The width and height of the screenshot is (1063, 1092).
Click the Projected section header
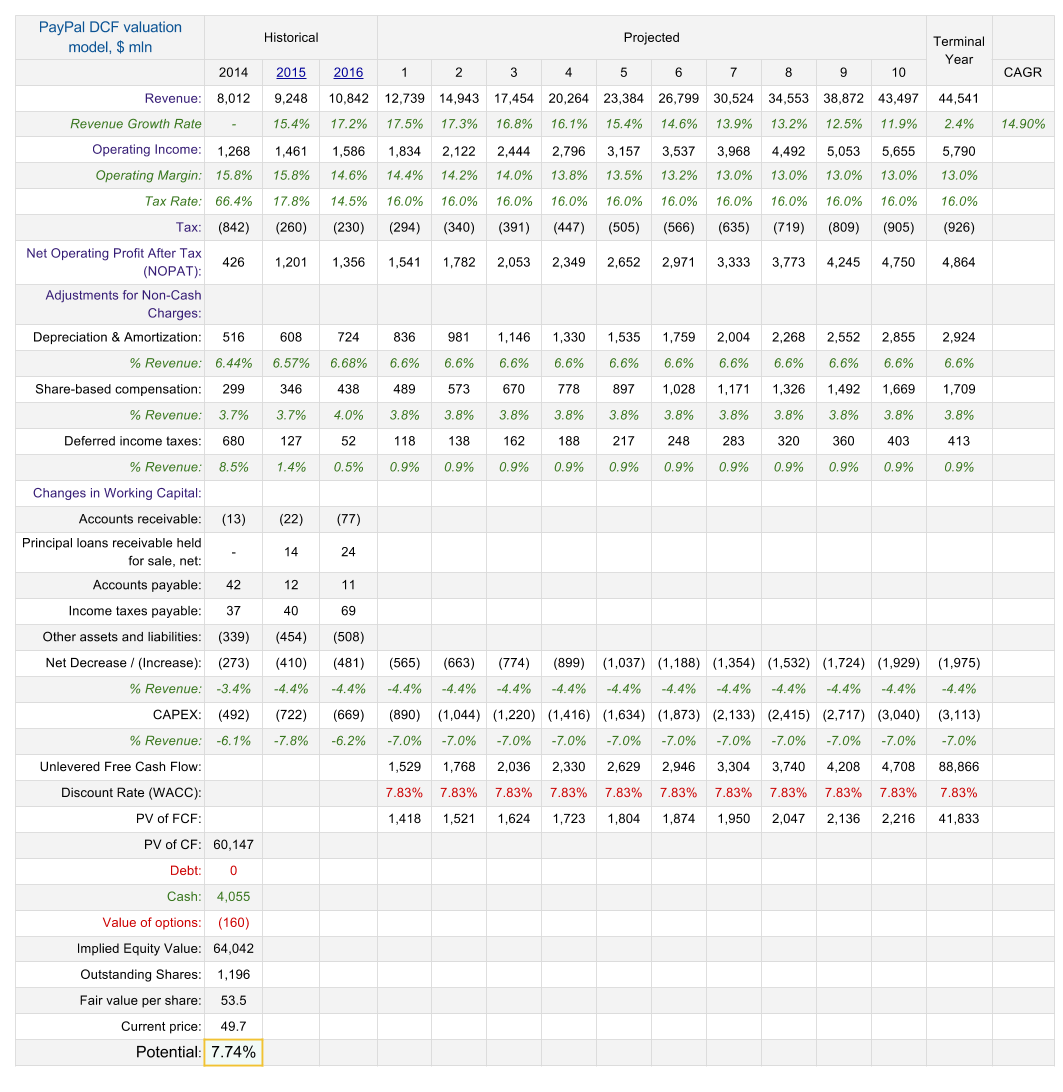pyautogui.click(x=651, y=37)
